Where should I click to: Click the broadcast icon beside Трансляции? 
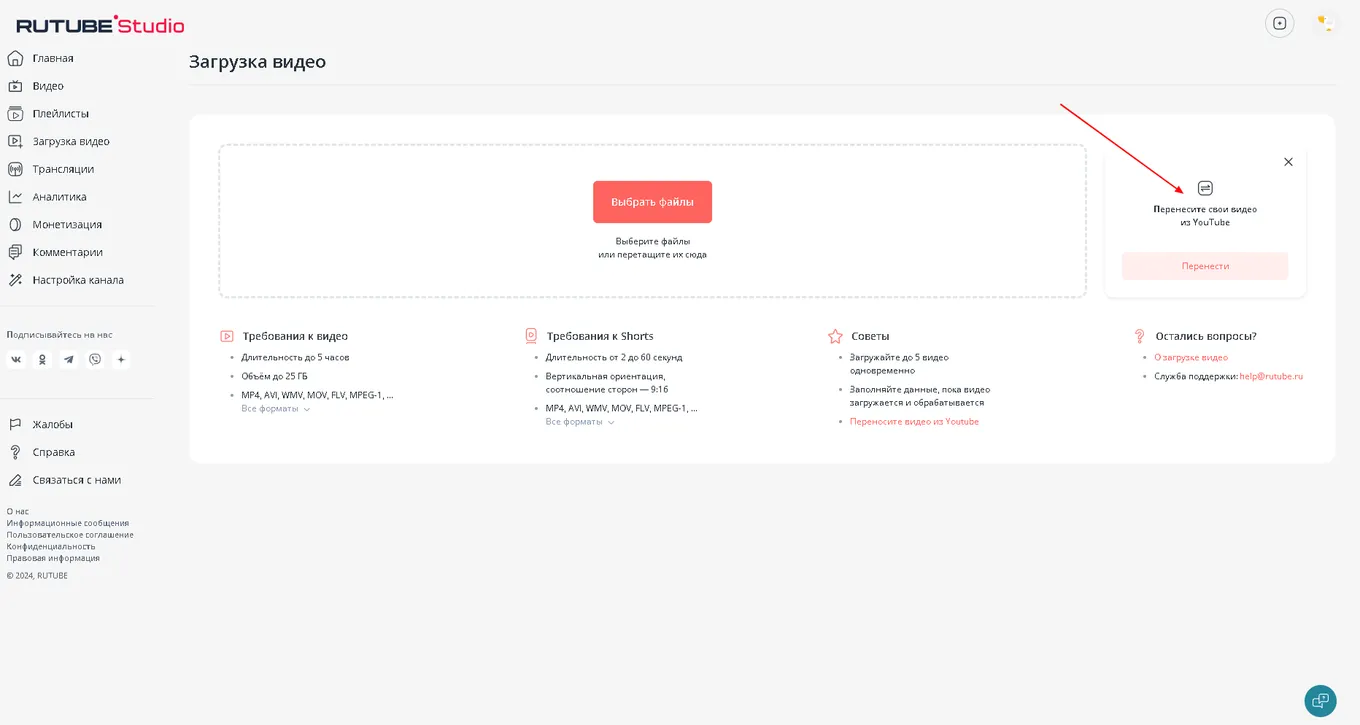click(15, 169)
